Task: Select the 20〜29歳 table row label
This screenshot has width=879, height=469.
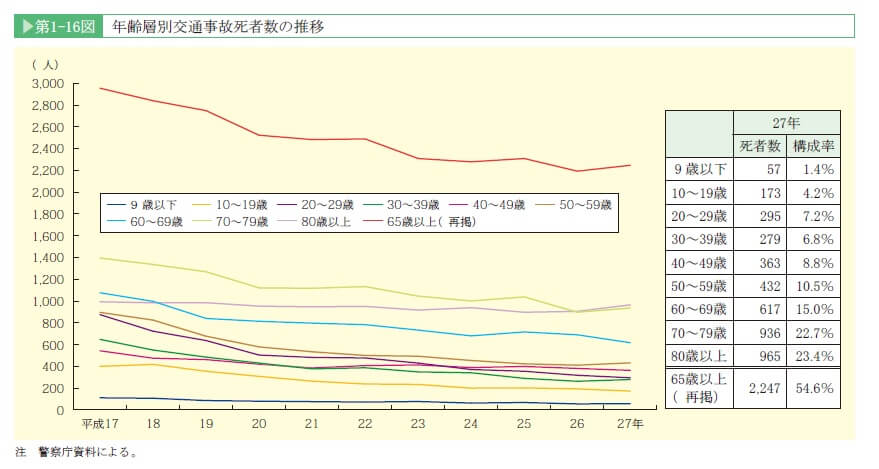Action: [700, 216]
